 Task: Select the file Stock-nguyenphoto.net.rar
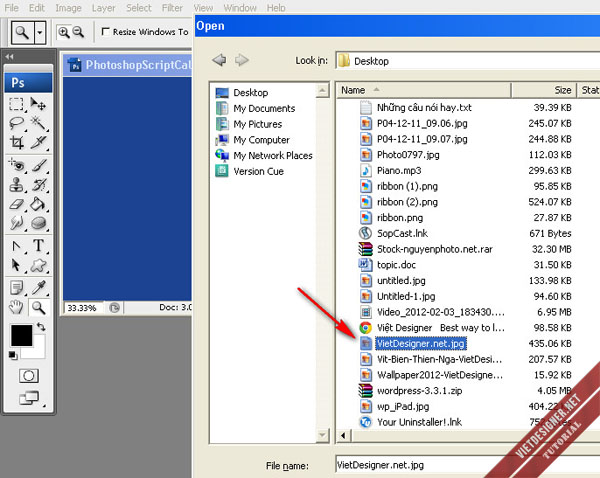coord(435,249)
